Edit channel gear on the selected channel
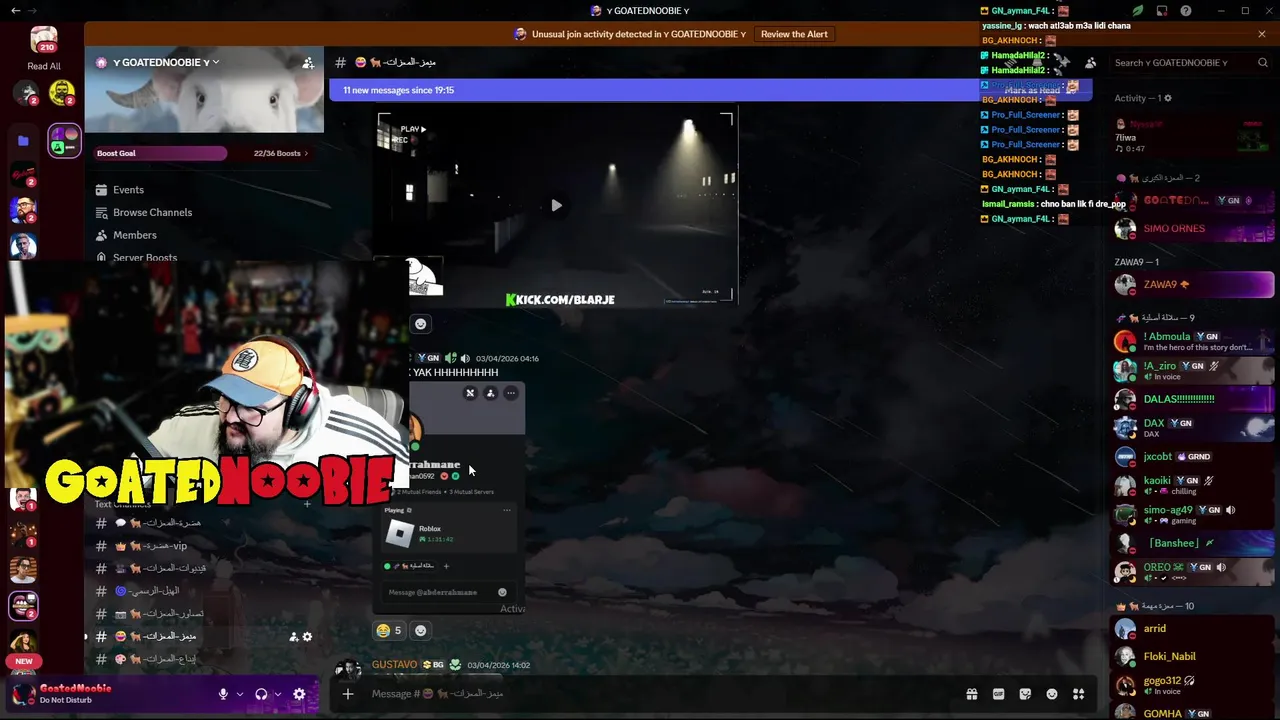The width and height of the screenshot is (1280, 720). pyautogui.click(x=307, y=637)
